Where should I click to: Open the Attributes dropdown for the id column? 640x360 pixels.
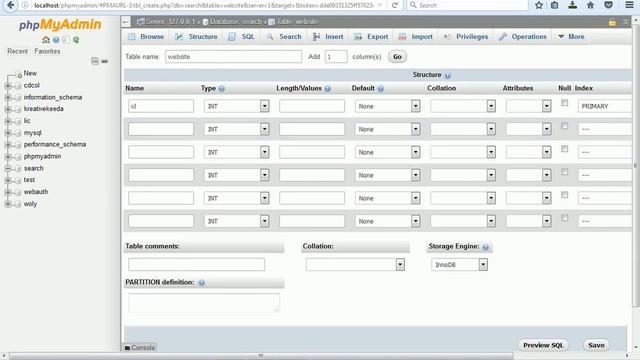(529, 106)
